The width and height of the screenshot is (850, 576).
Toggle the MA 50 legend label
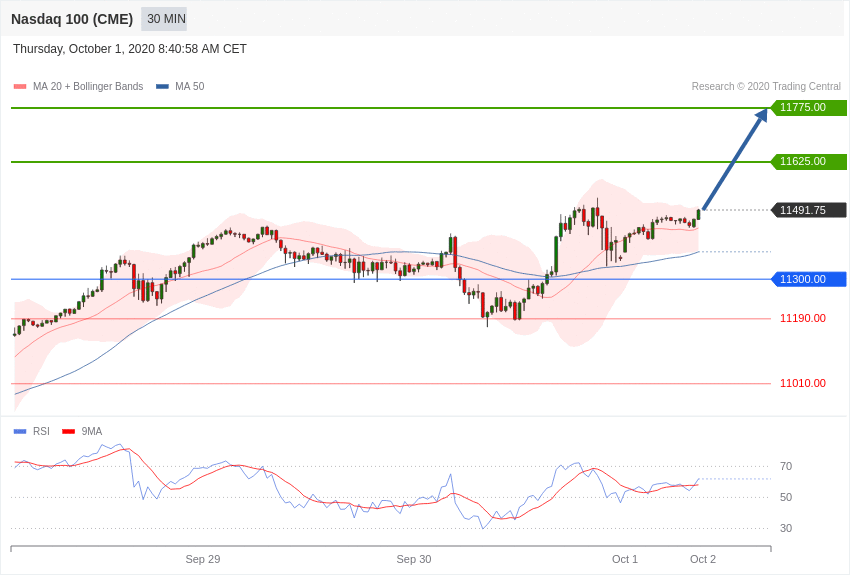click(x=190, y=87)
